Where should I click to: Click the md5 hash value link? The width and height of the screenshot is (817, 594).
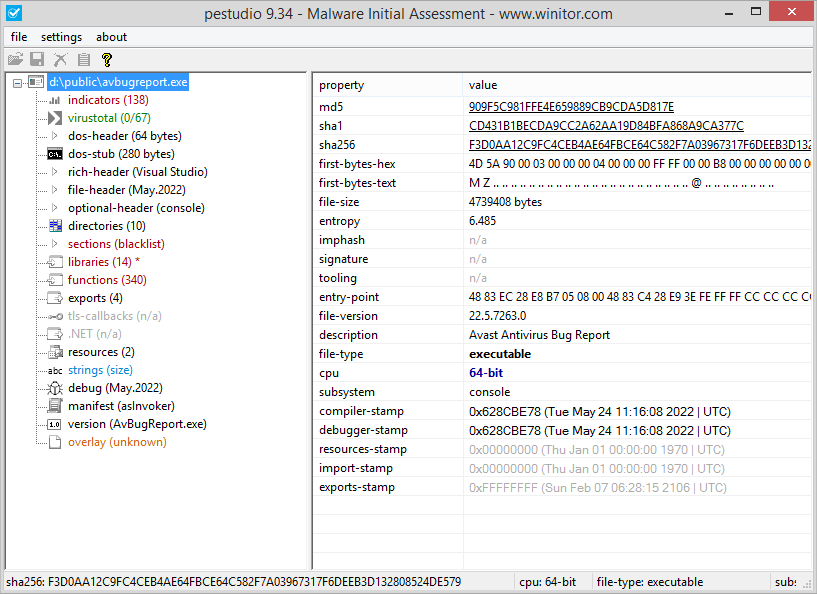coord(571,107)
